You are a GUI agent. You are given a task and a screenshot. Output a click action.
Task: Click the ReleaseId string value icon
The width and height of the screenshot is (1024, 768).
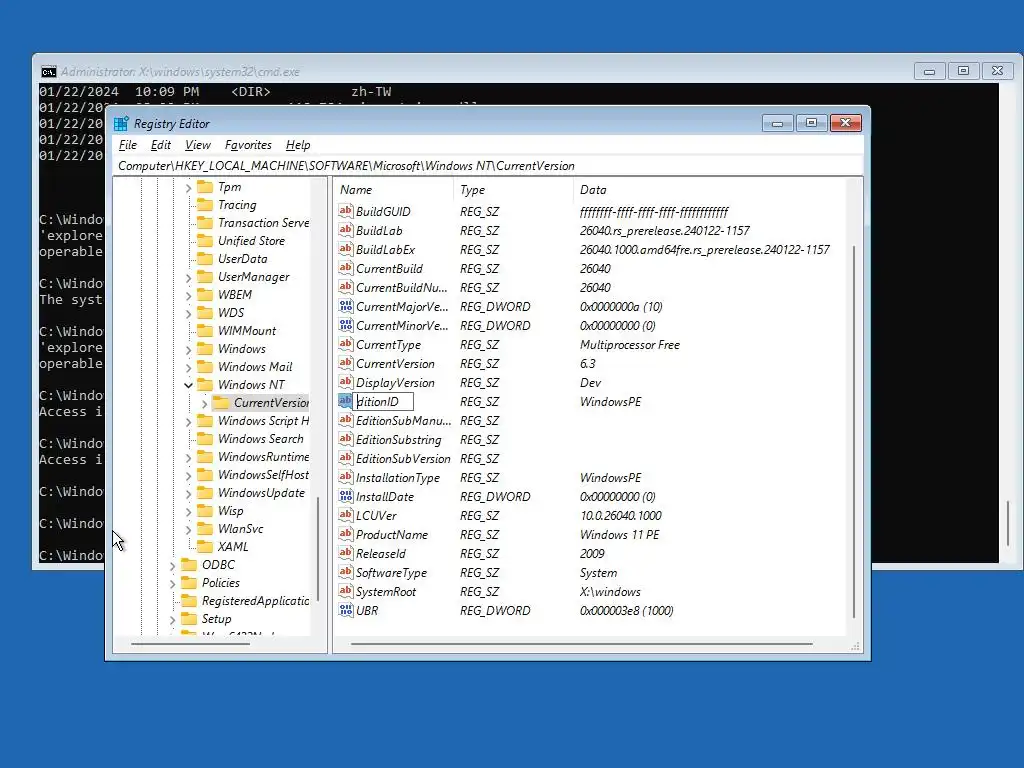(x=345, y=552)
